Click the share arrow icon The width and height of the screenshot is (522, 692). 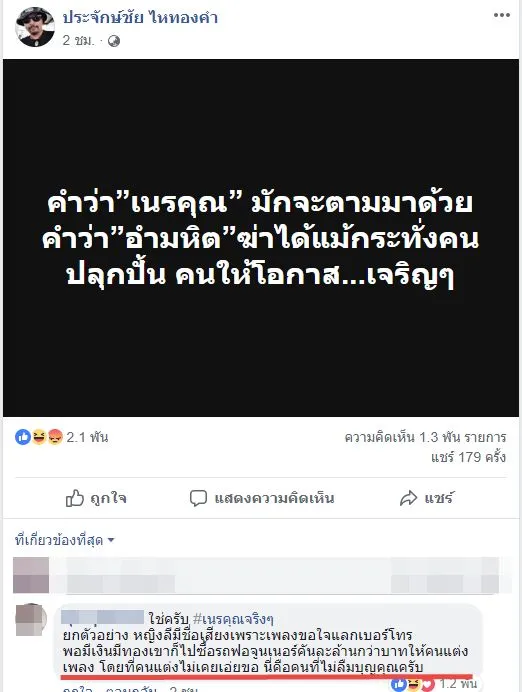pos(408,498)
